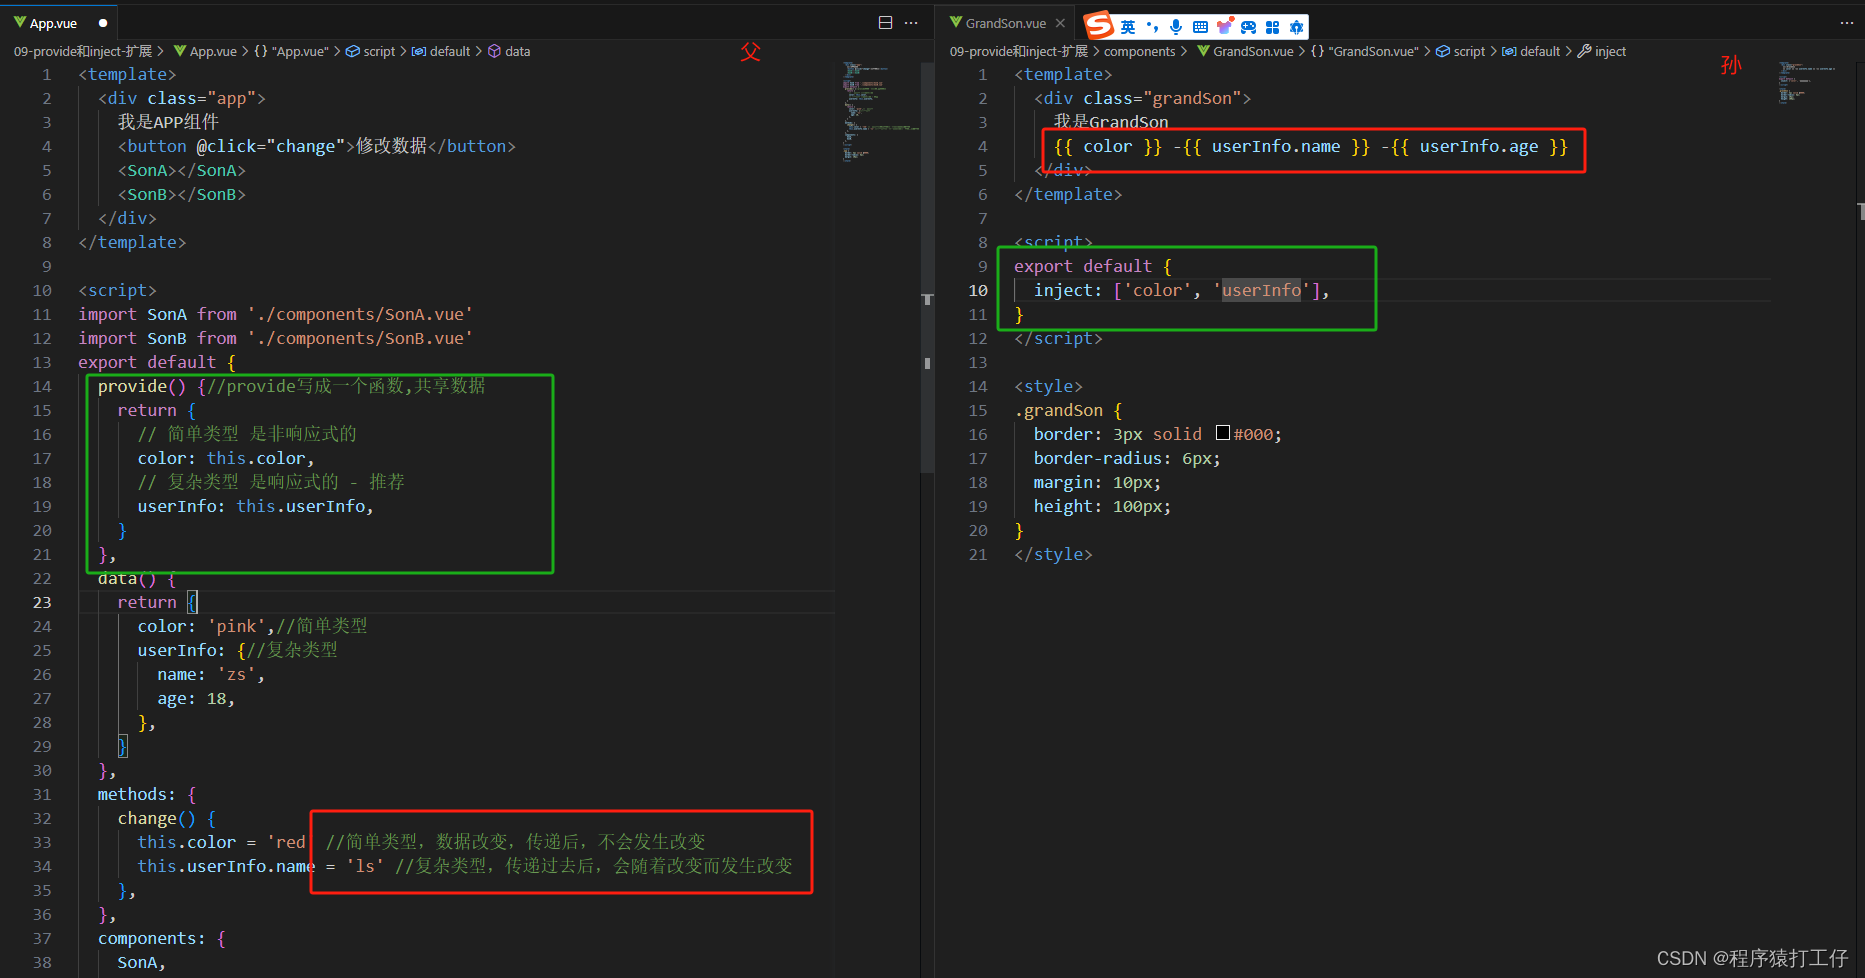Click line number 23 in App.vue gutter

point(42,602)
